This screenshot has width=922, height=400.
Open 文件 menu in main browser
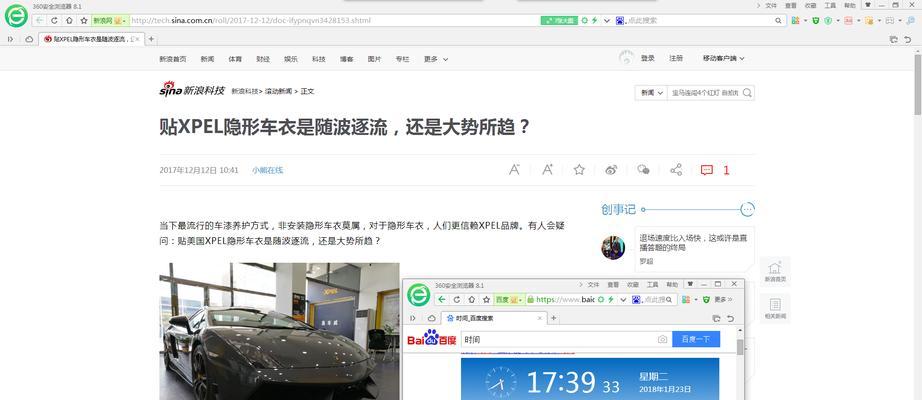tap(770, 5)
